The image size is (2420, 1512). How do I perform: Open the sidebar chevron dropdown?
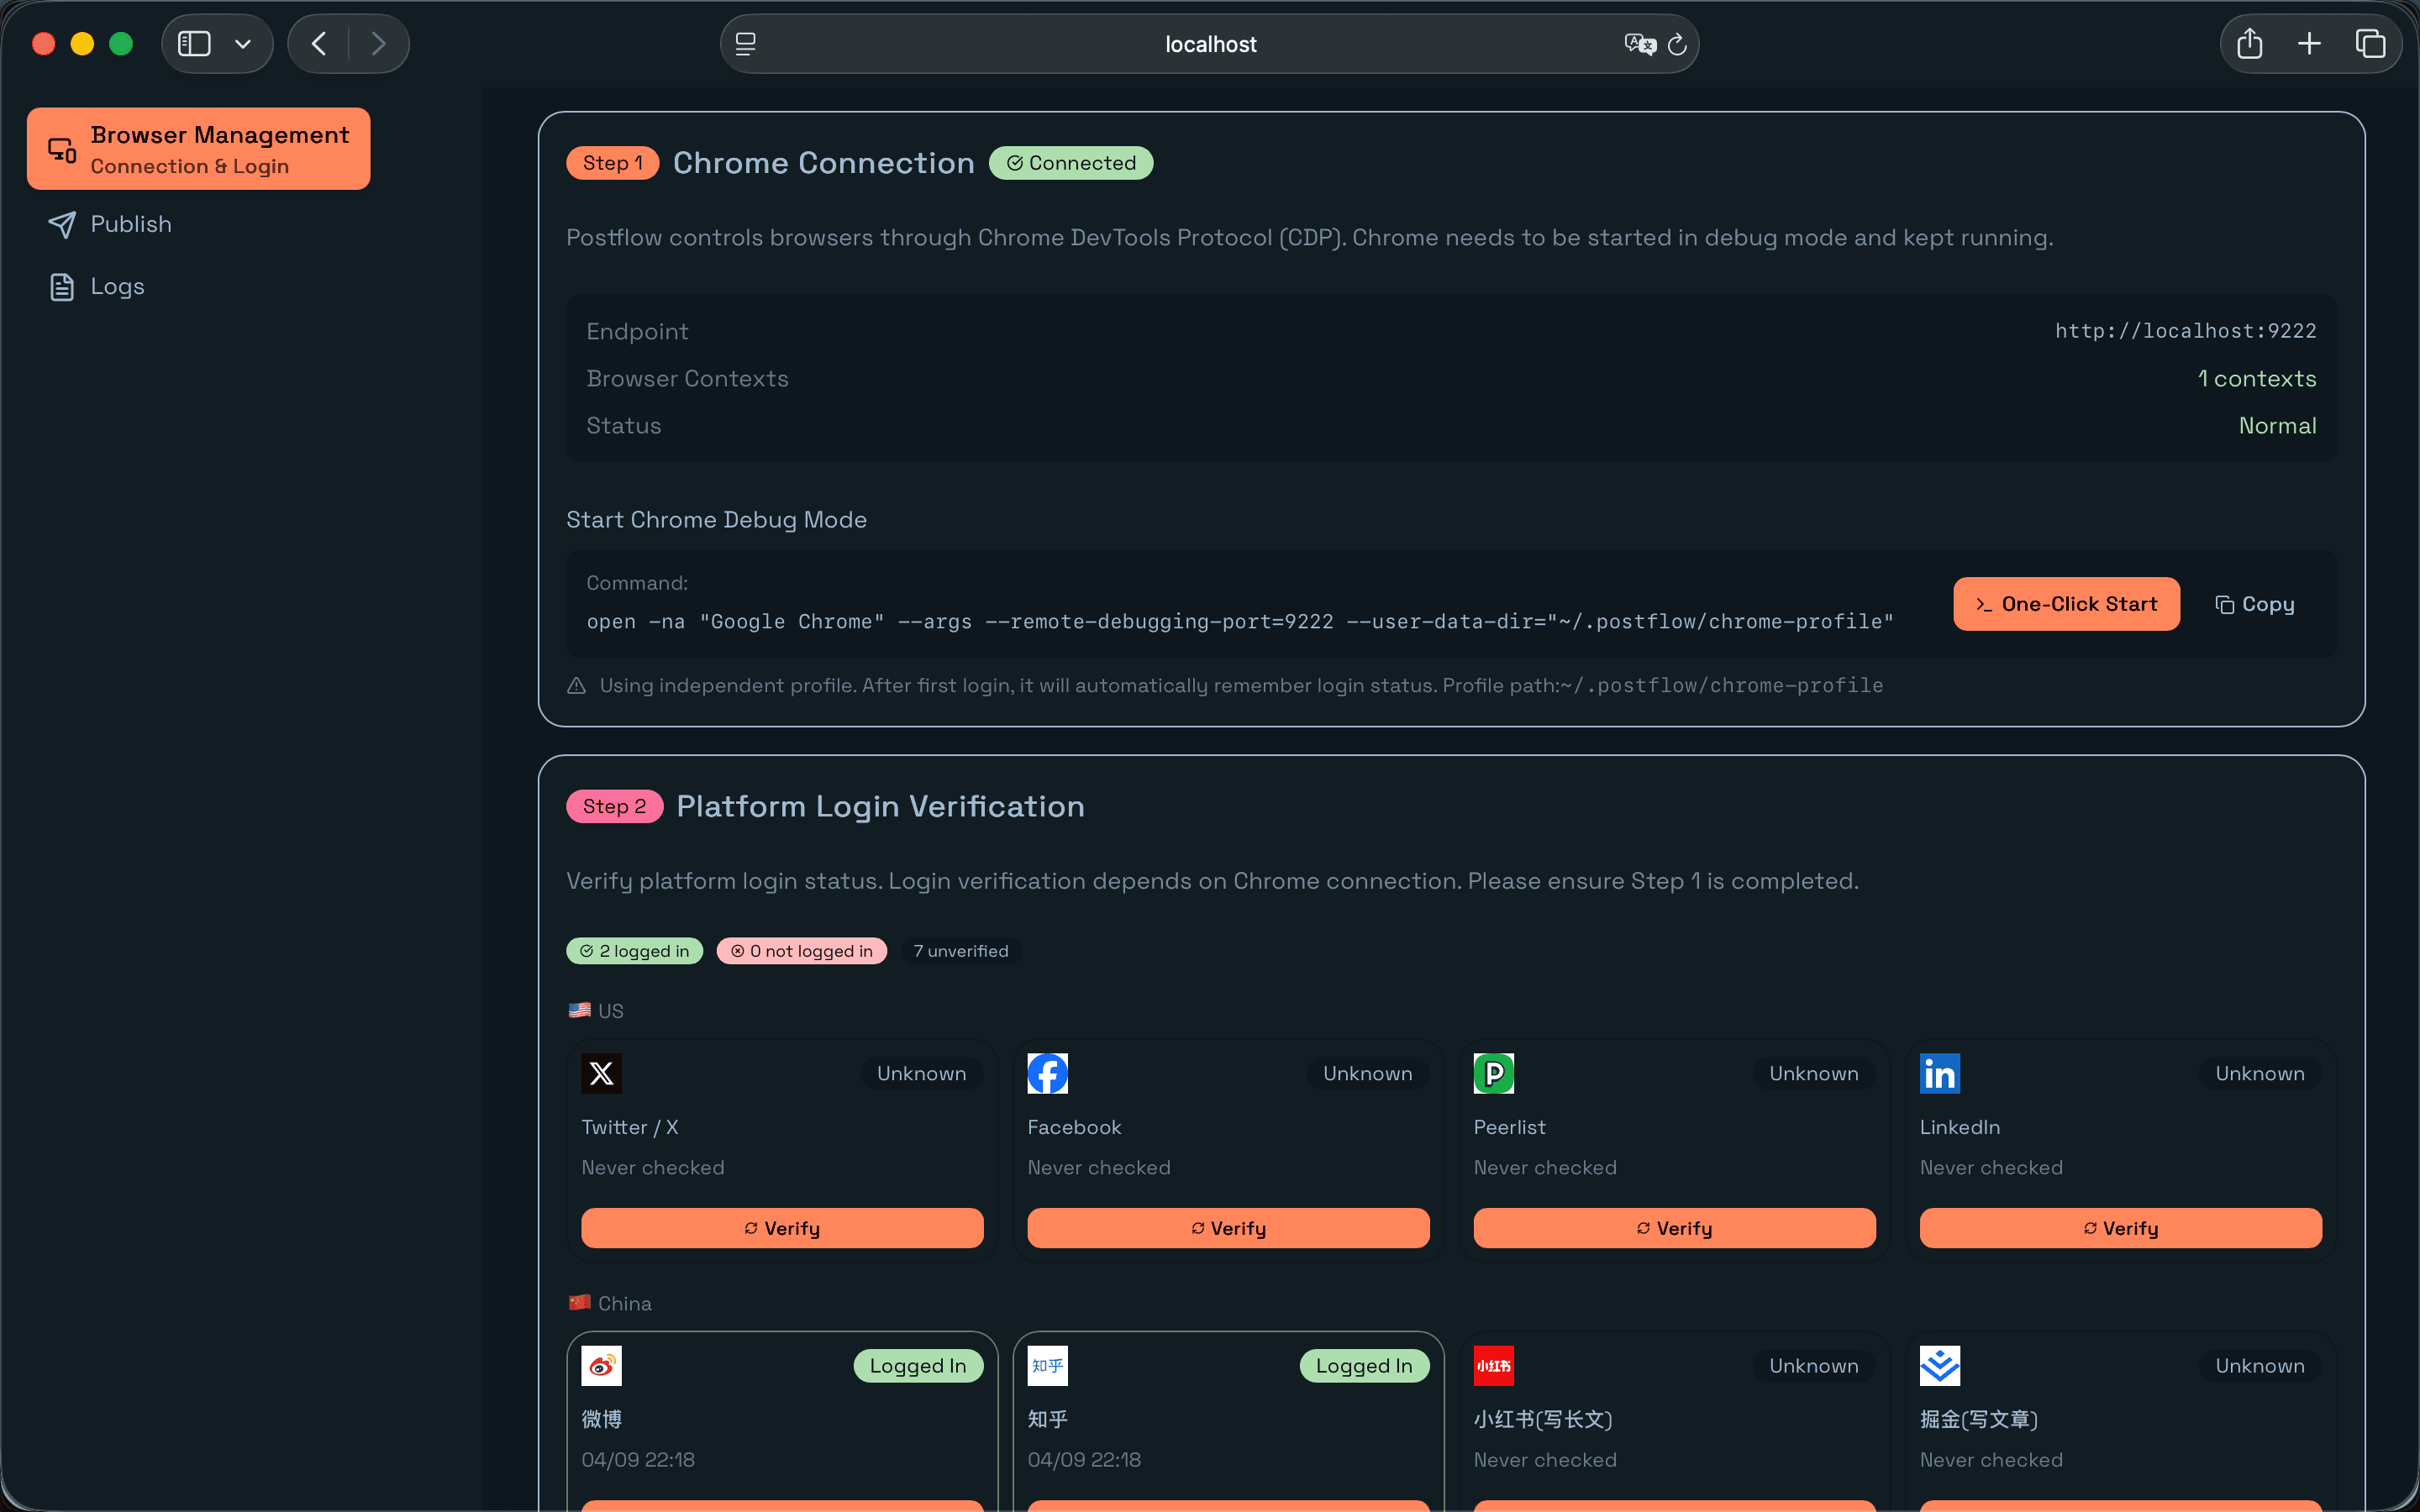(243, 43)
